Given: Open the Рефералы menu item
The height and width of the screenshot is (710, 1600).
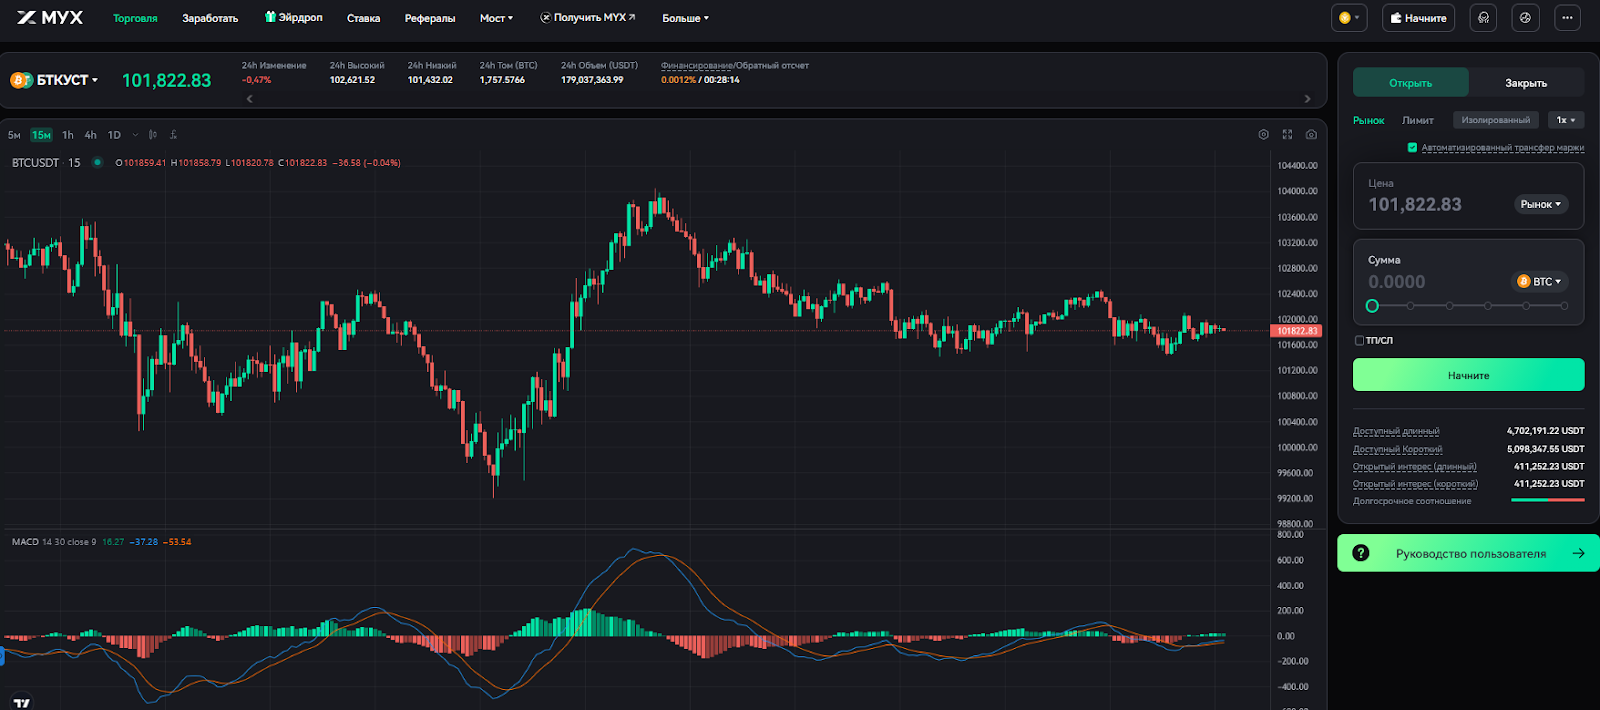Looking at the screenshot, I should click(x=429, y=18).
